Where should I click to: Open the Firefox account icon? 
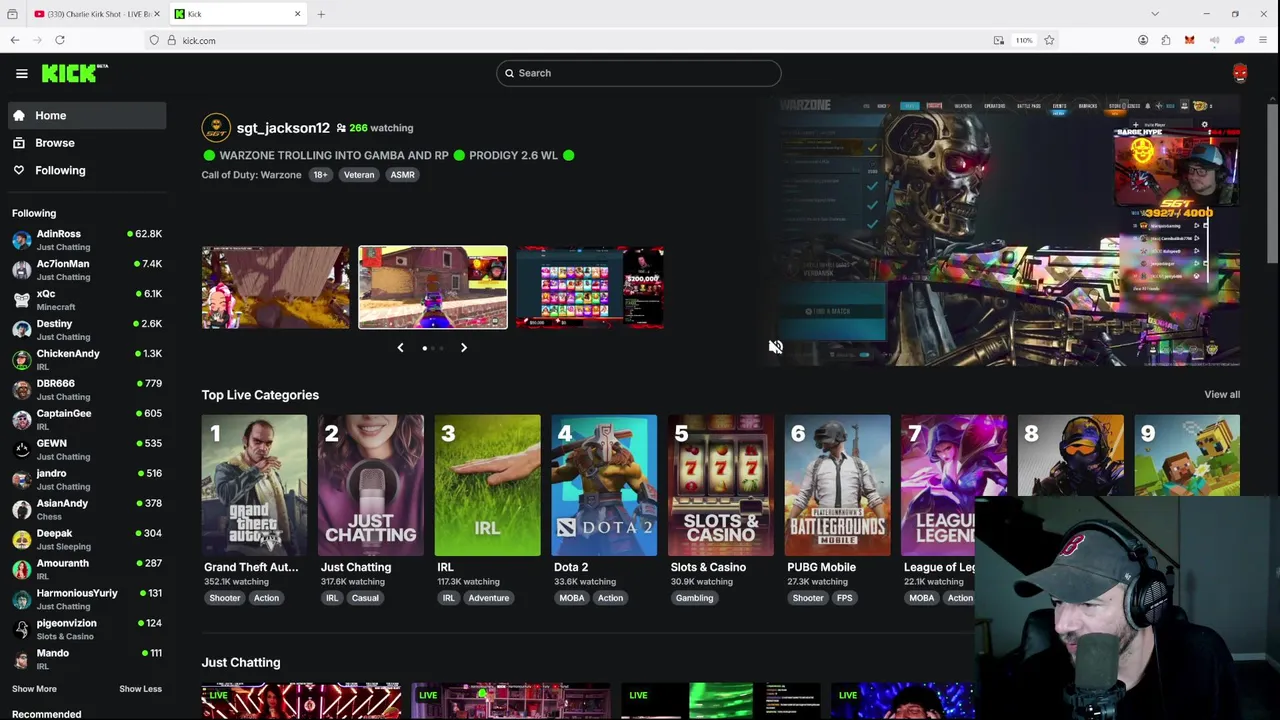[x=1143, y=40]
